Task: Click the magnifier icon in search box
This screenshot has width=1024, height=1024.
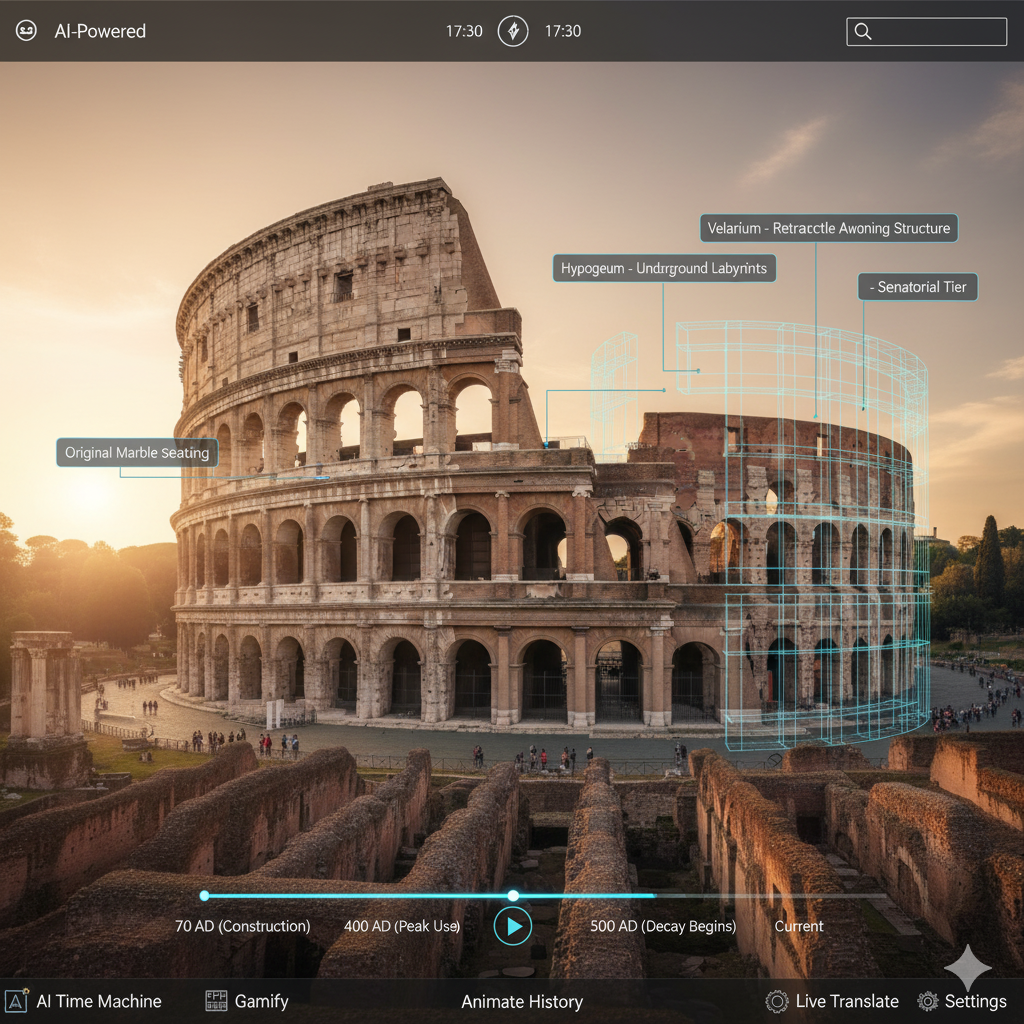Action: click(863, 32)
